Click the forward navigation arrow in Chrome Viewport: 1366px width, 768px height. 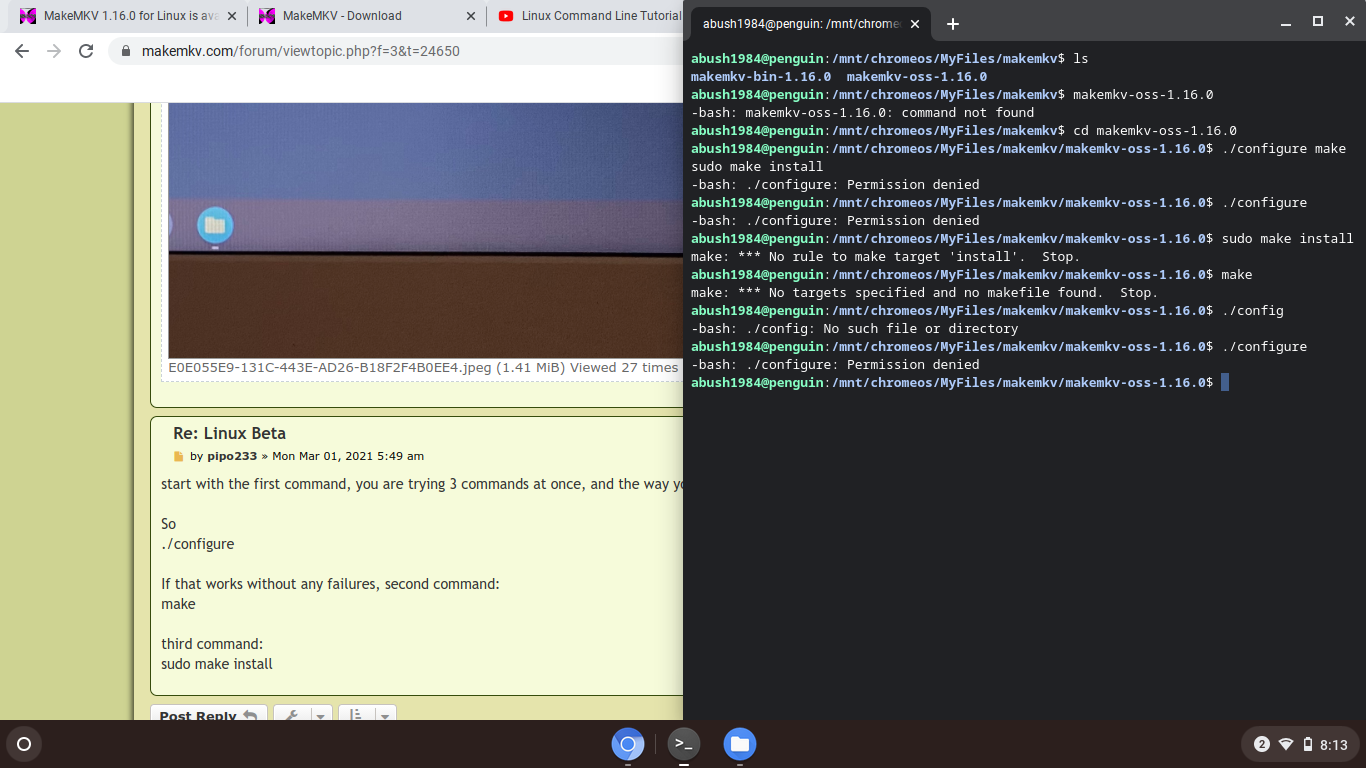click(x=54, y=51)
